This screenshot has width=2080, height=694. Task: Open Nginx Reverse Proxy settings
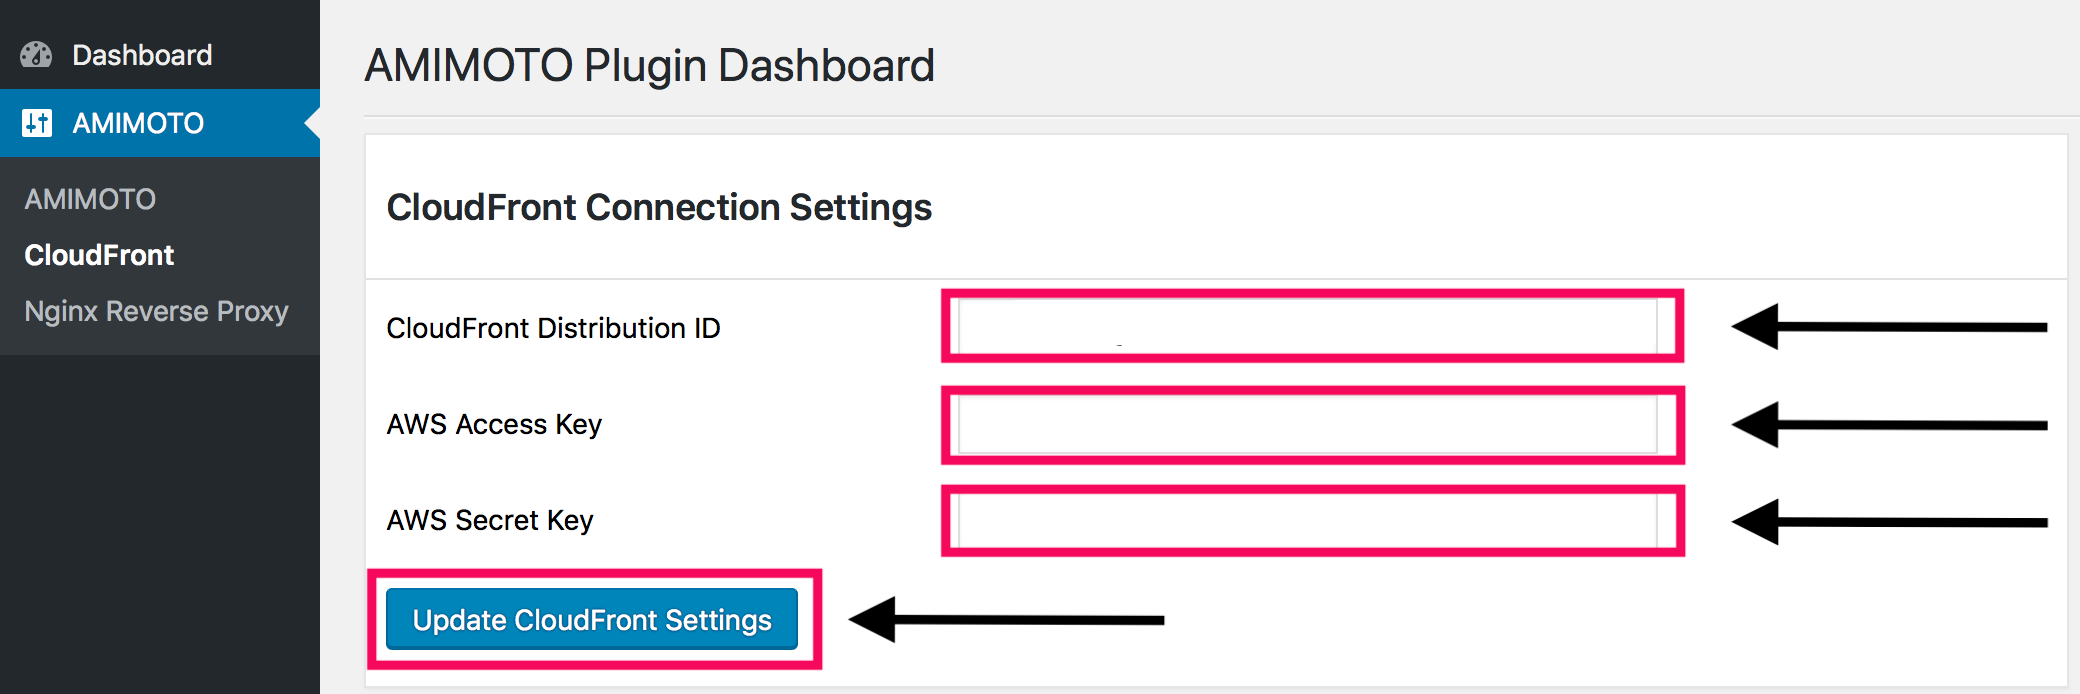155,311
